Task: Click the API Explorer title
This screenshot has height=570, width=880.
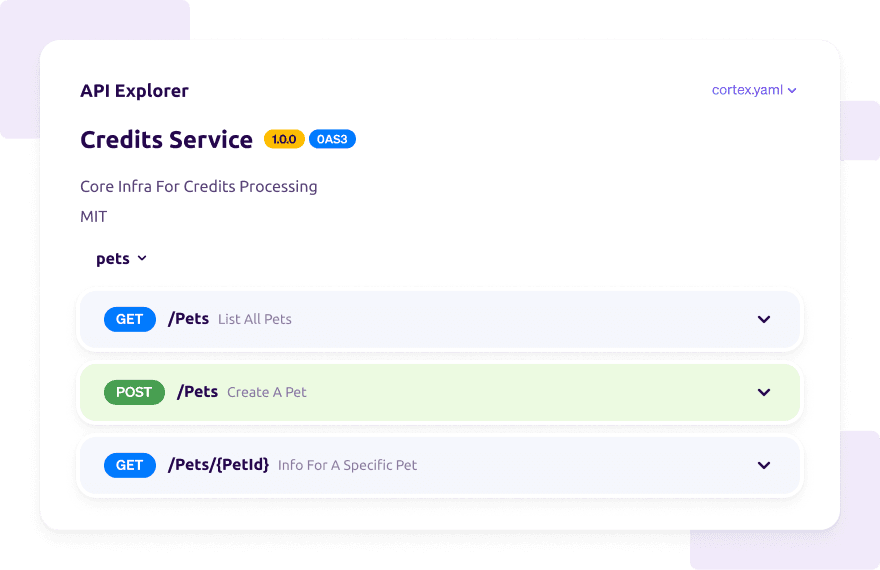Action: (134, 91)
